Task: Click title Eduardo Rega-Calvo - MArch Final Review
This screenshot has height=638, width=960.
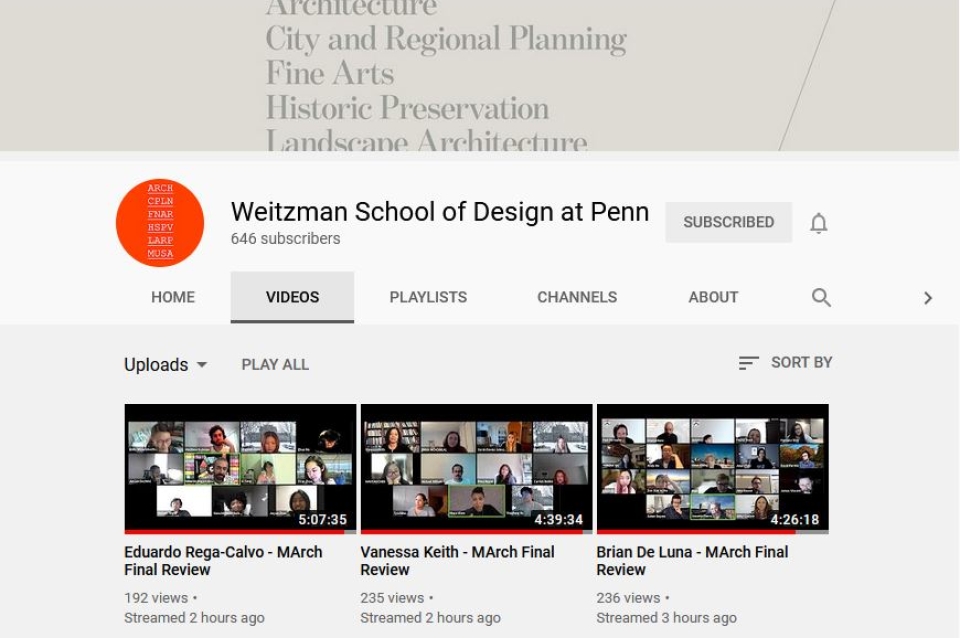Action: pyautogui.click(x=223, y=561)
